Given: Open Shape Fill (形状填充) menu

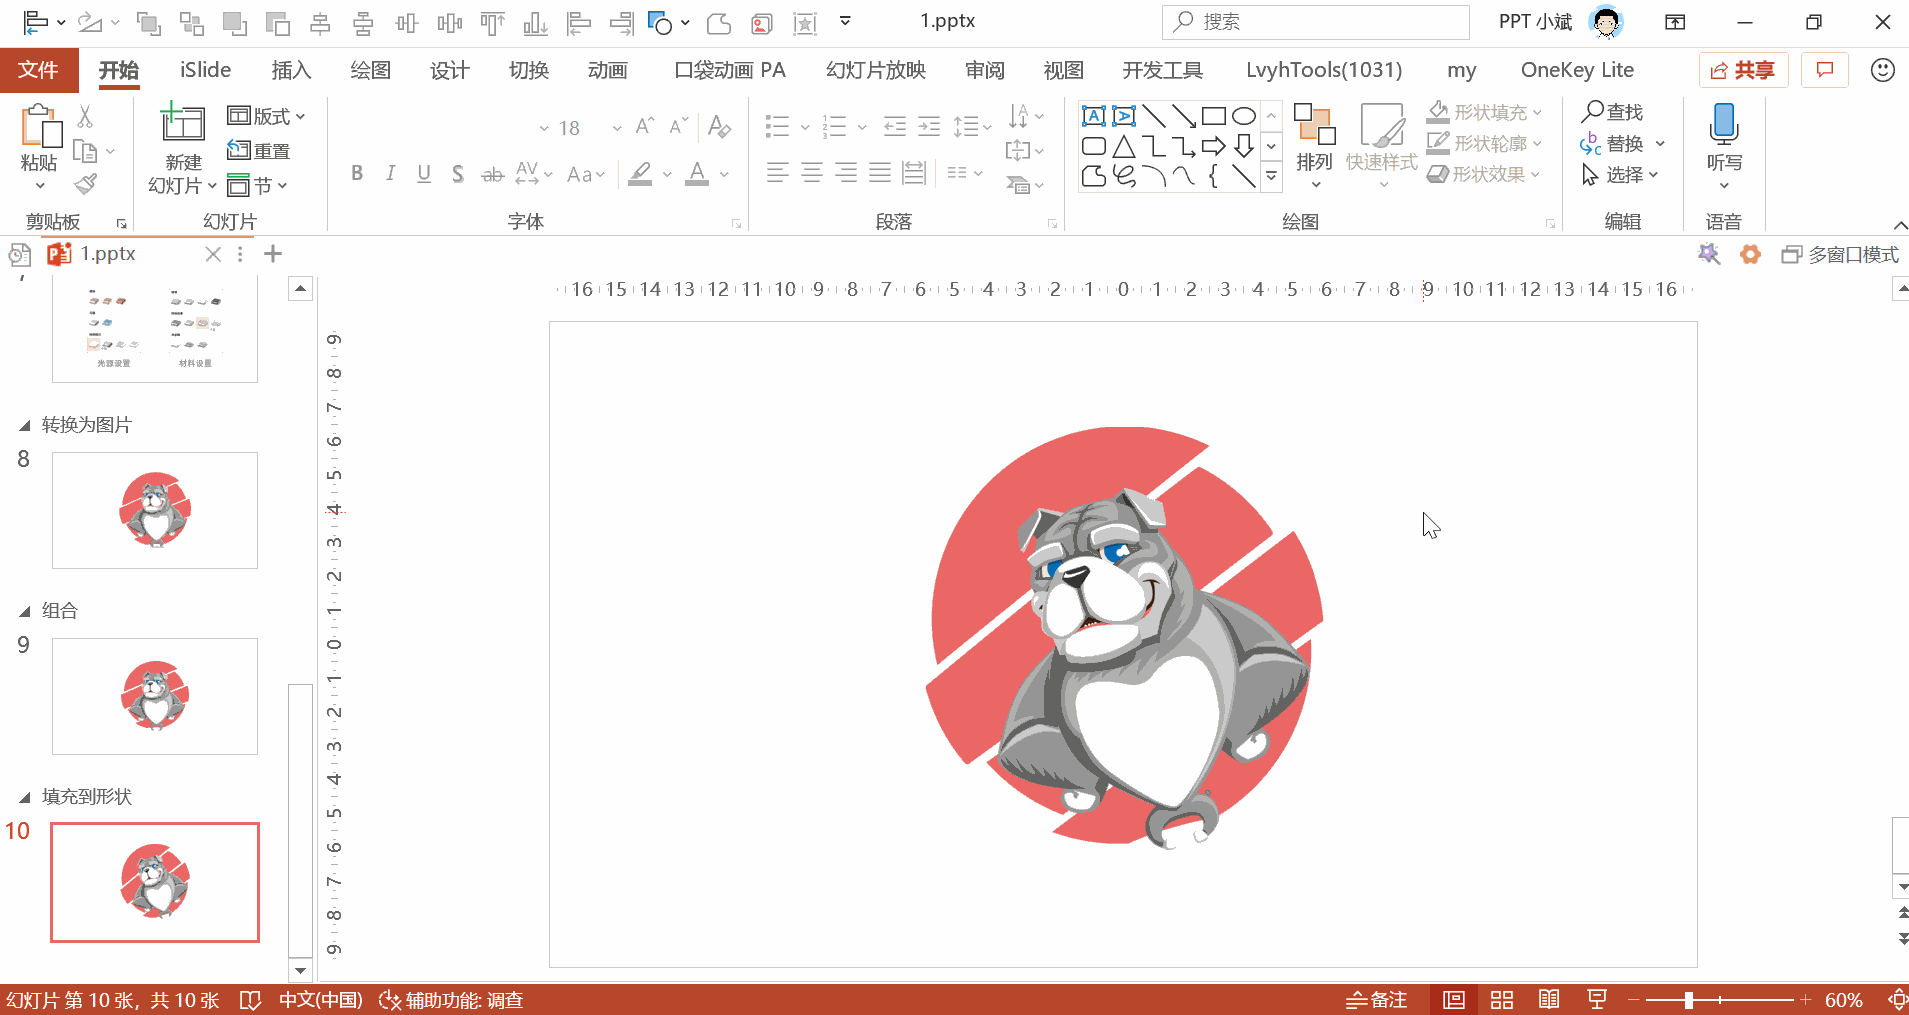Looking at the screenshot, I should pos(1485,112).
